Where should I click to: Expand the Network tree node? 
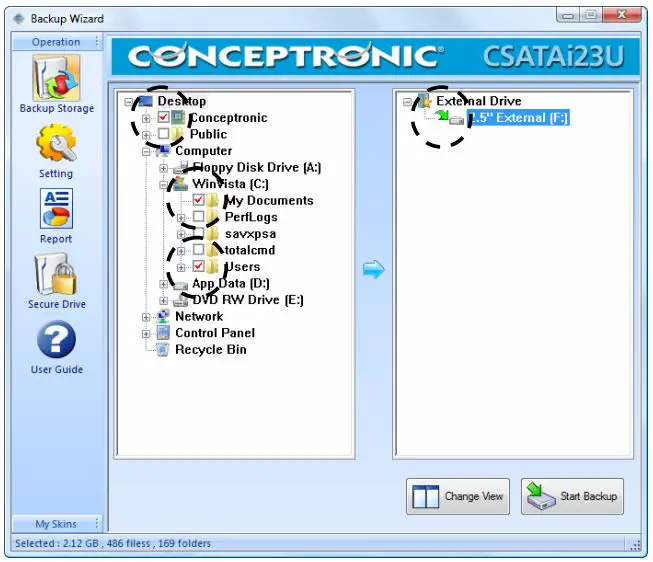[x=146, y=317]
